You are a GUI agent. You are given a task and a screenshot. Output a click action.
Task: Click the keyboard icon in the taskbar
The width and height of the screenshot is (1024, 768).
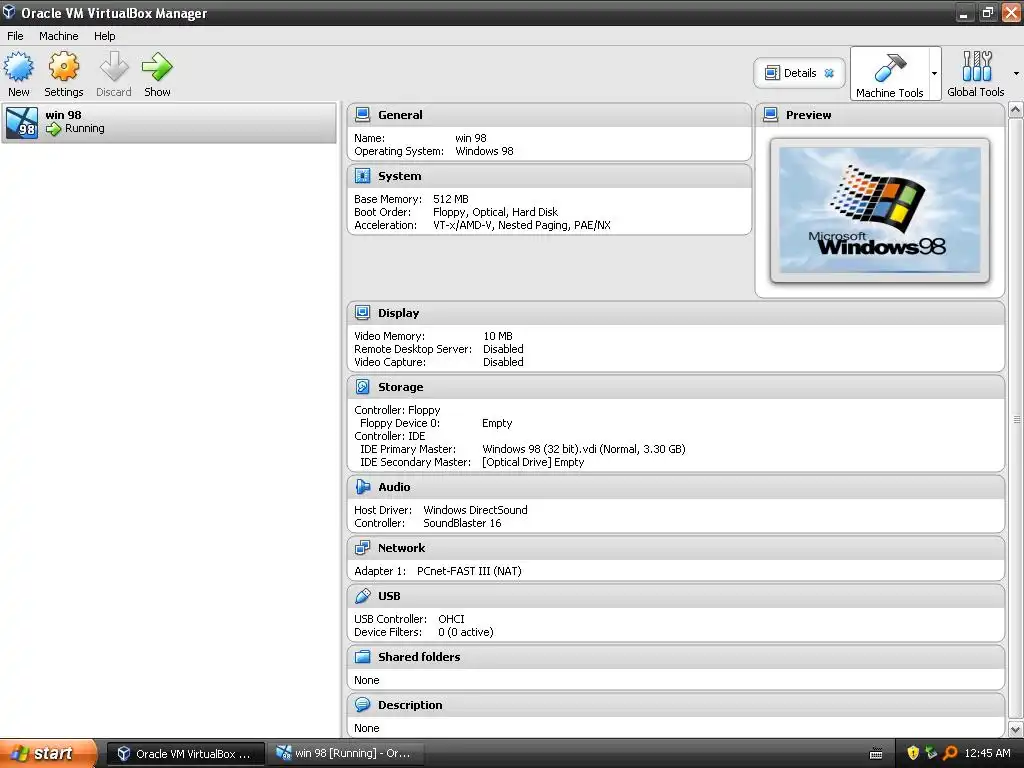(876, 754)
